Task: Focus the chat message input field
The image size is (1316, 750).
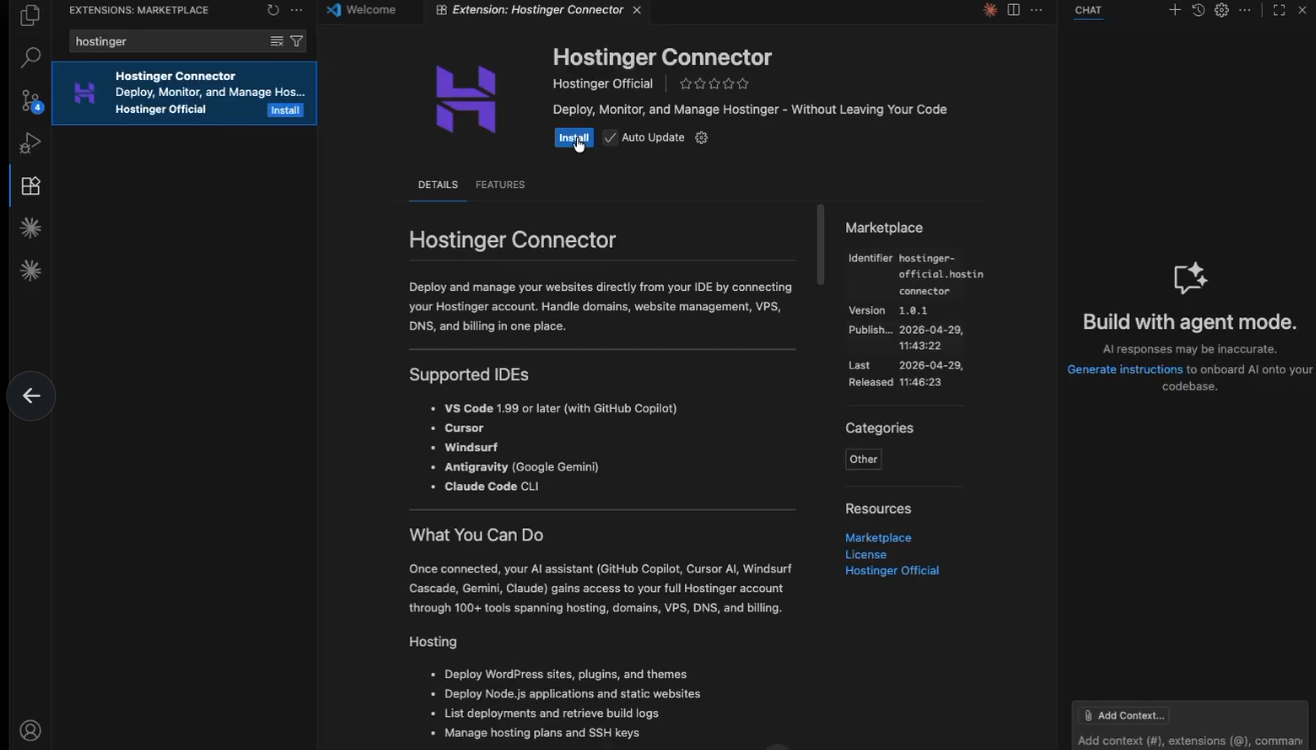Action: [1190, 741]
